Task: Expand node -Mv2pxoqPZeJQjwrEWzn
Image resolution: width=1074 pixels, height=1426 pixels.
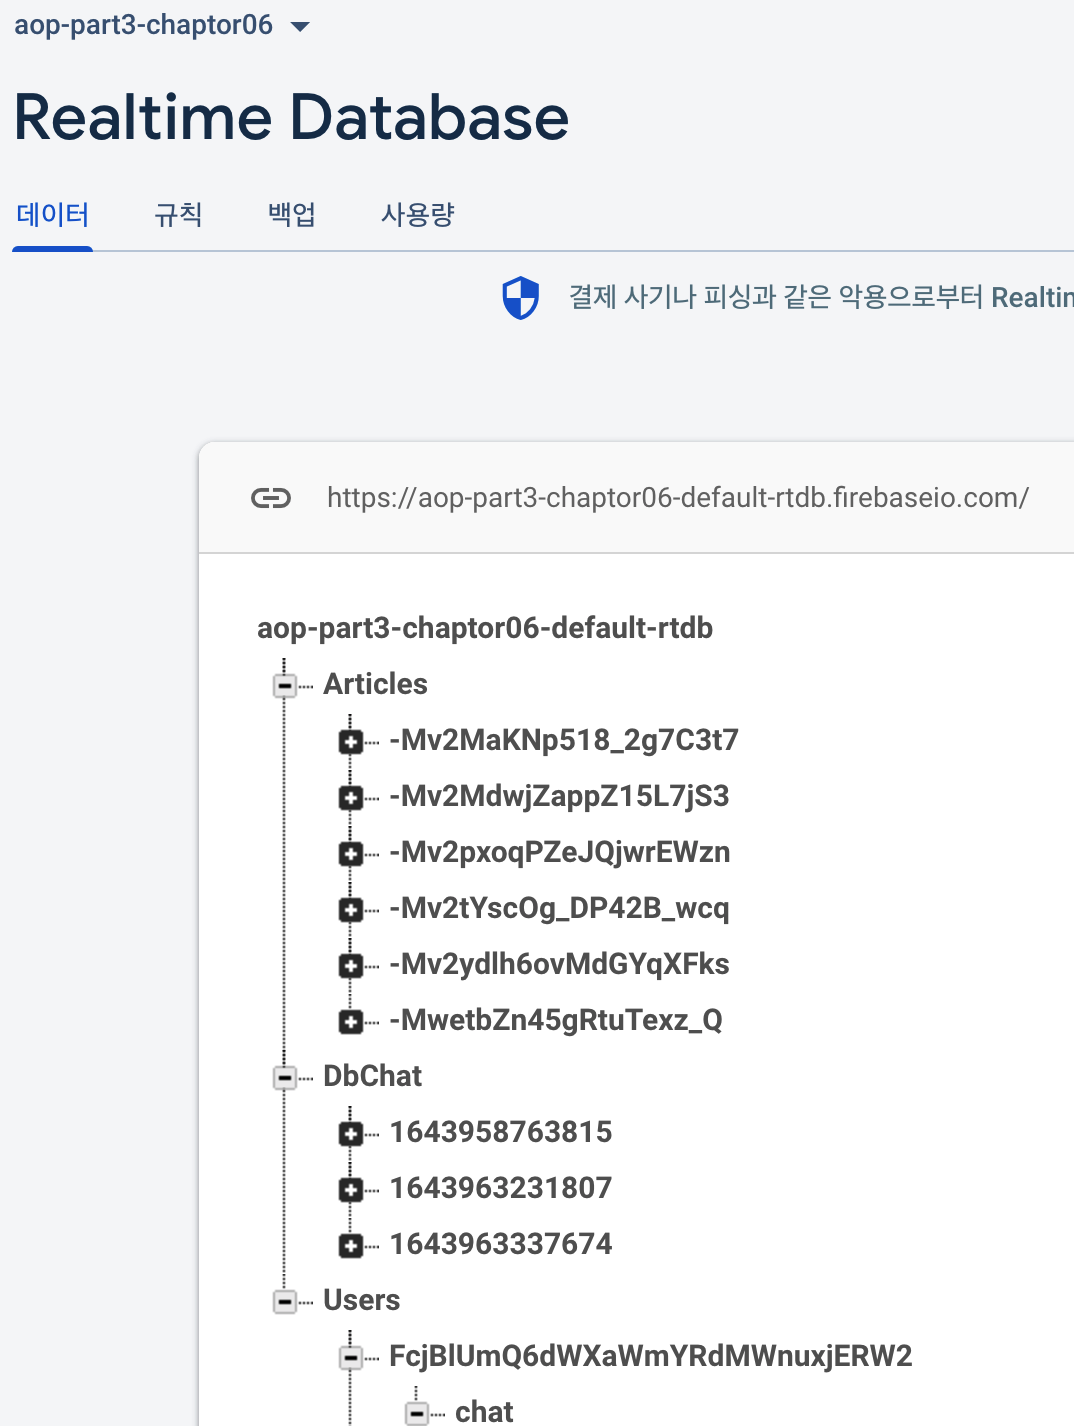Action: 351,854
